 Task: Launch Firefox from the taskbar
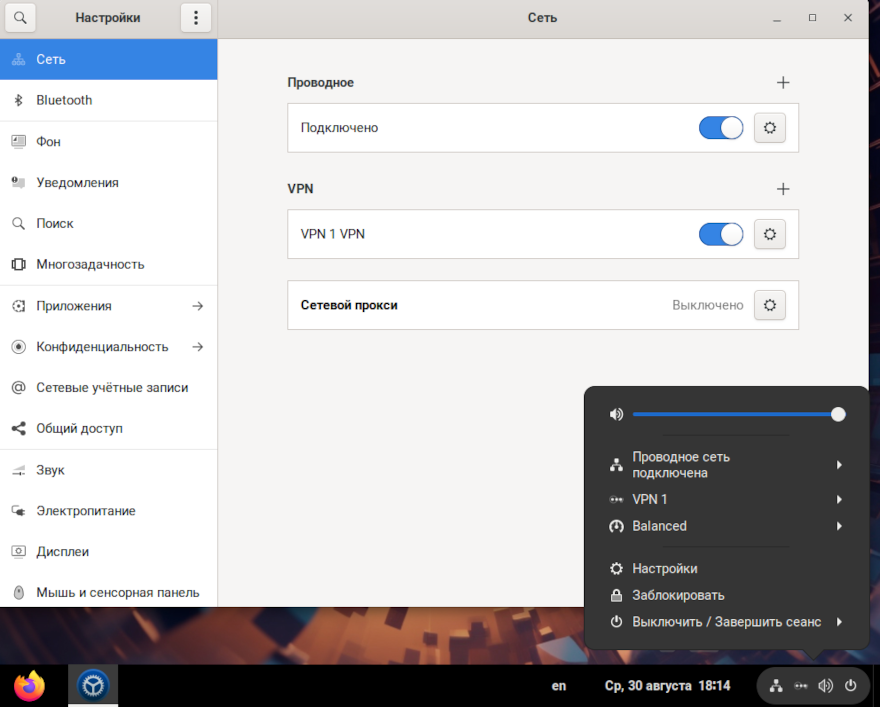click(x=30, y=686)
